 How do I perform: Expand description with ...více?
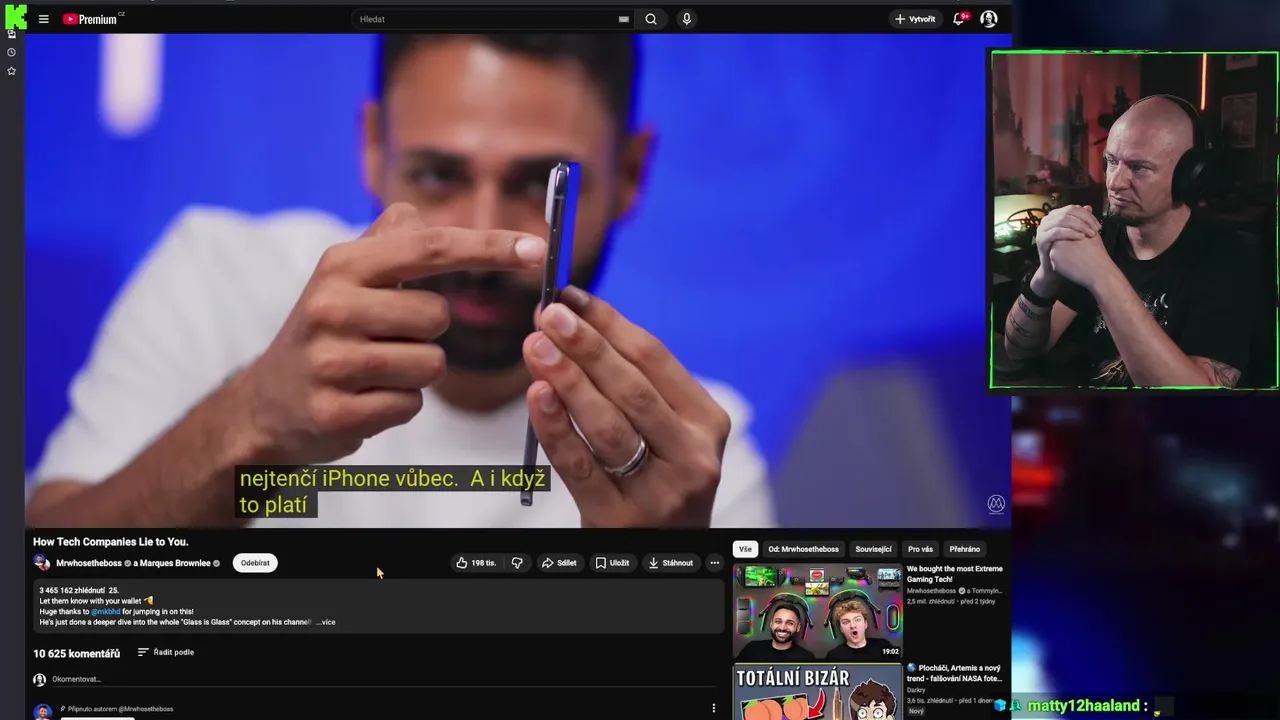pos(326,622)
